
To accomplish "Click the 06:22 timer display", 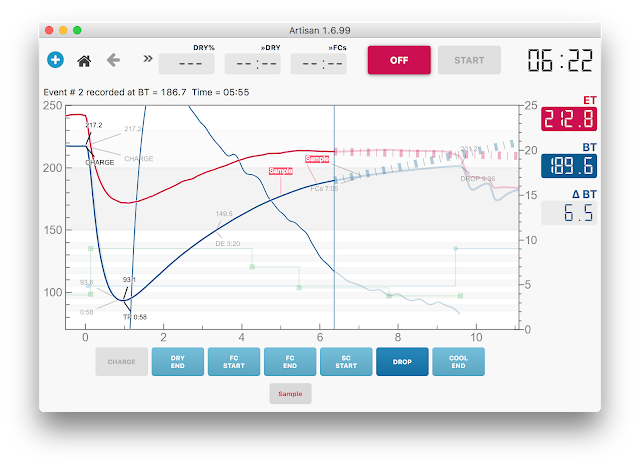I will tap(560, 60).
